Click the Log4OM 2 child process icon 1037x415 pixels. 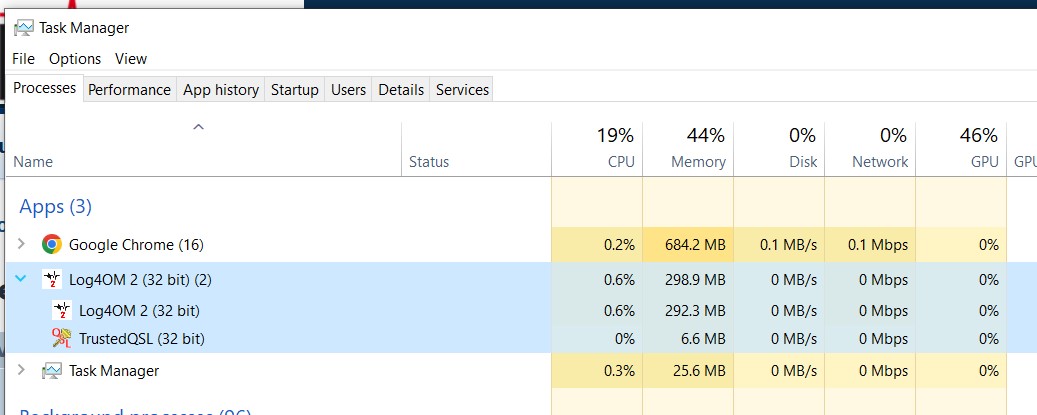(x=62, y=310)
